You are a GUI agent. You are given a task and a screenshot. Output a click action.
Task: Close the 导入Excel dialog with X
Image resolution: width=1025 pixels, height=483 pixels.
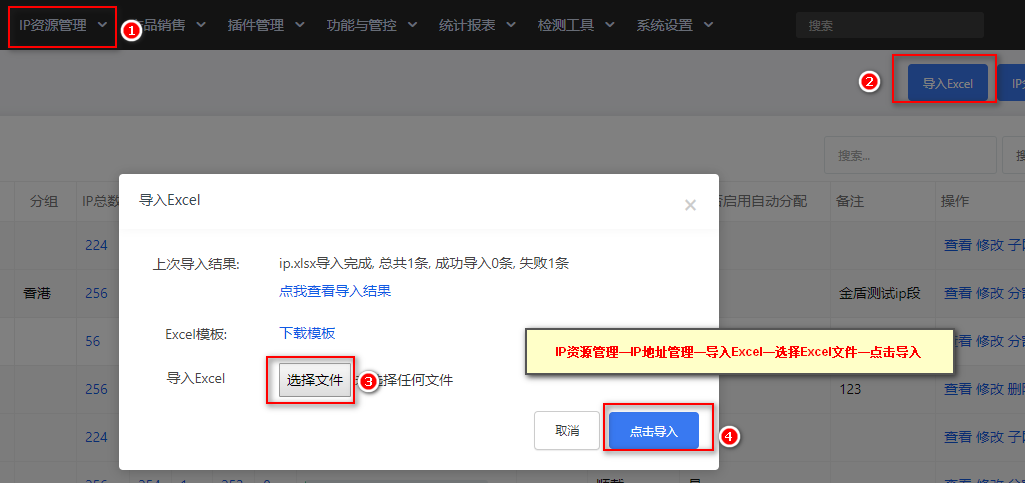tap(690, 205)
